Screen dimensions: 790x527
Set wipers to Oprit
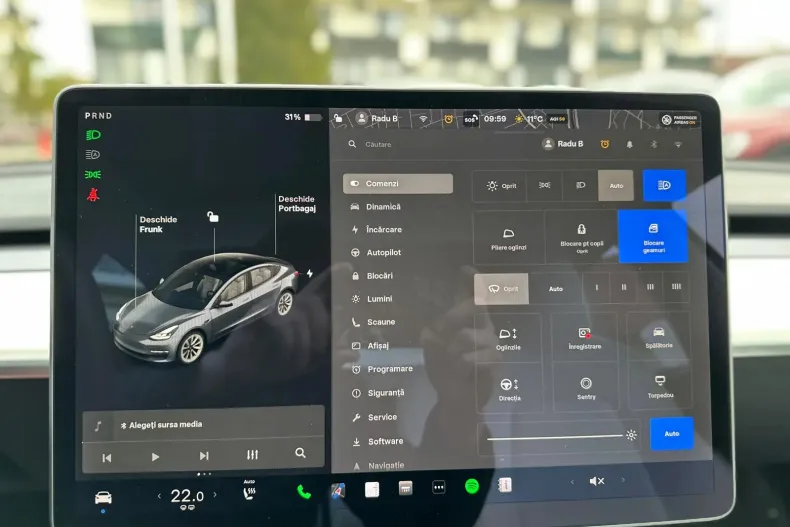click(502, 289)
